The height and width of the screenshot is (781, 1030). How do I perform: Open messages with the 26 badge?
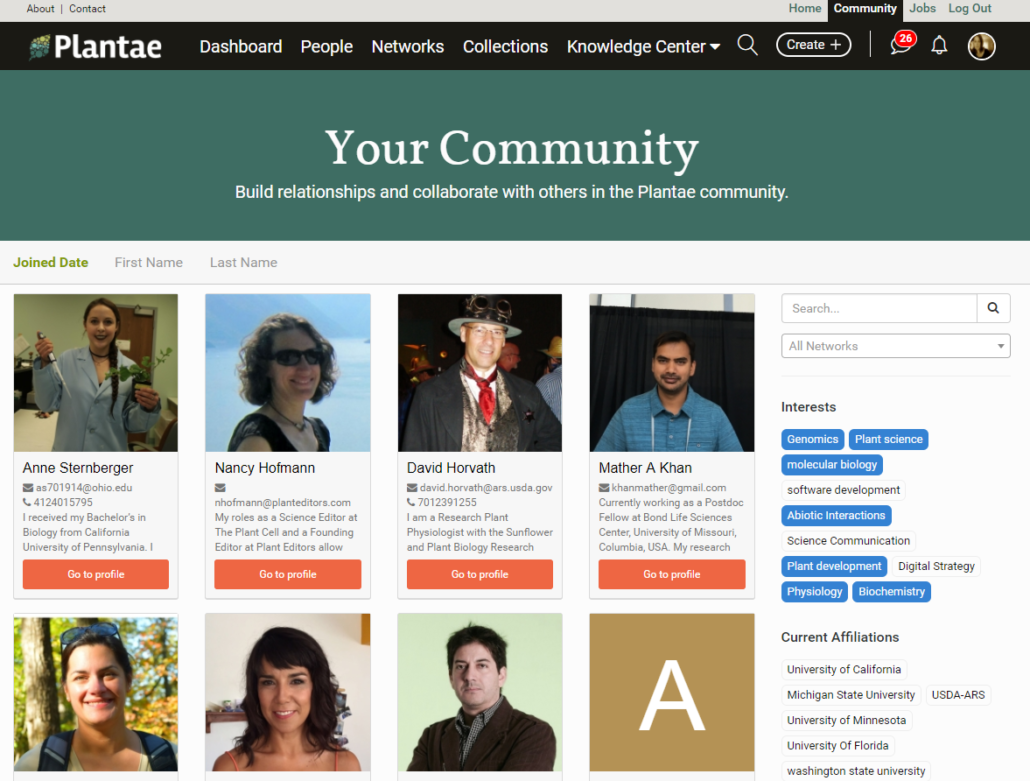903,44
